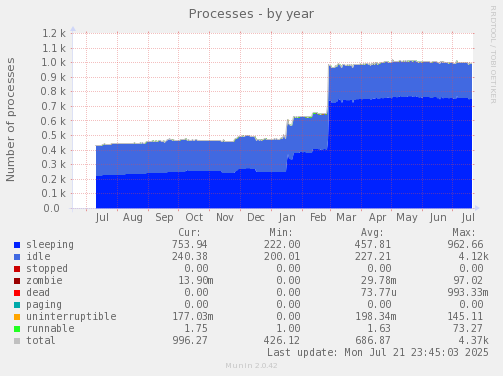Click the 'Mar' x-axis label
Screen dimensions: 503x376
pos(346,218)
